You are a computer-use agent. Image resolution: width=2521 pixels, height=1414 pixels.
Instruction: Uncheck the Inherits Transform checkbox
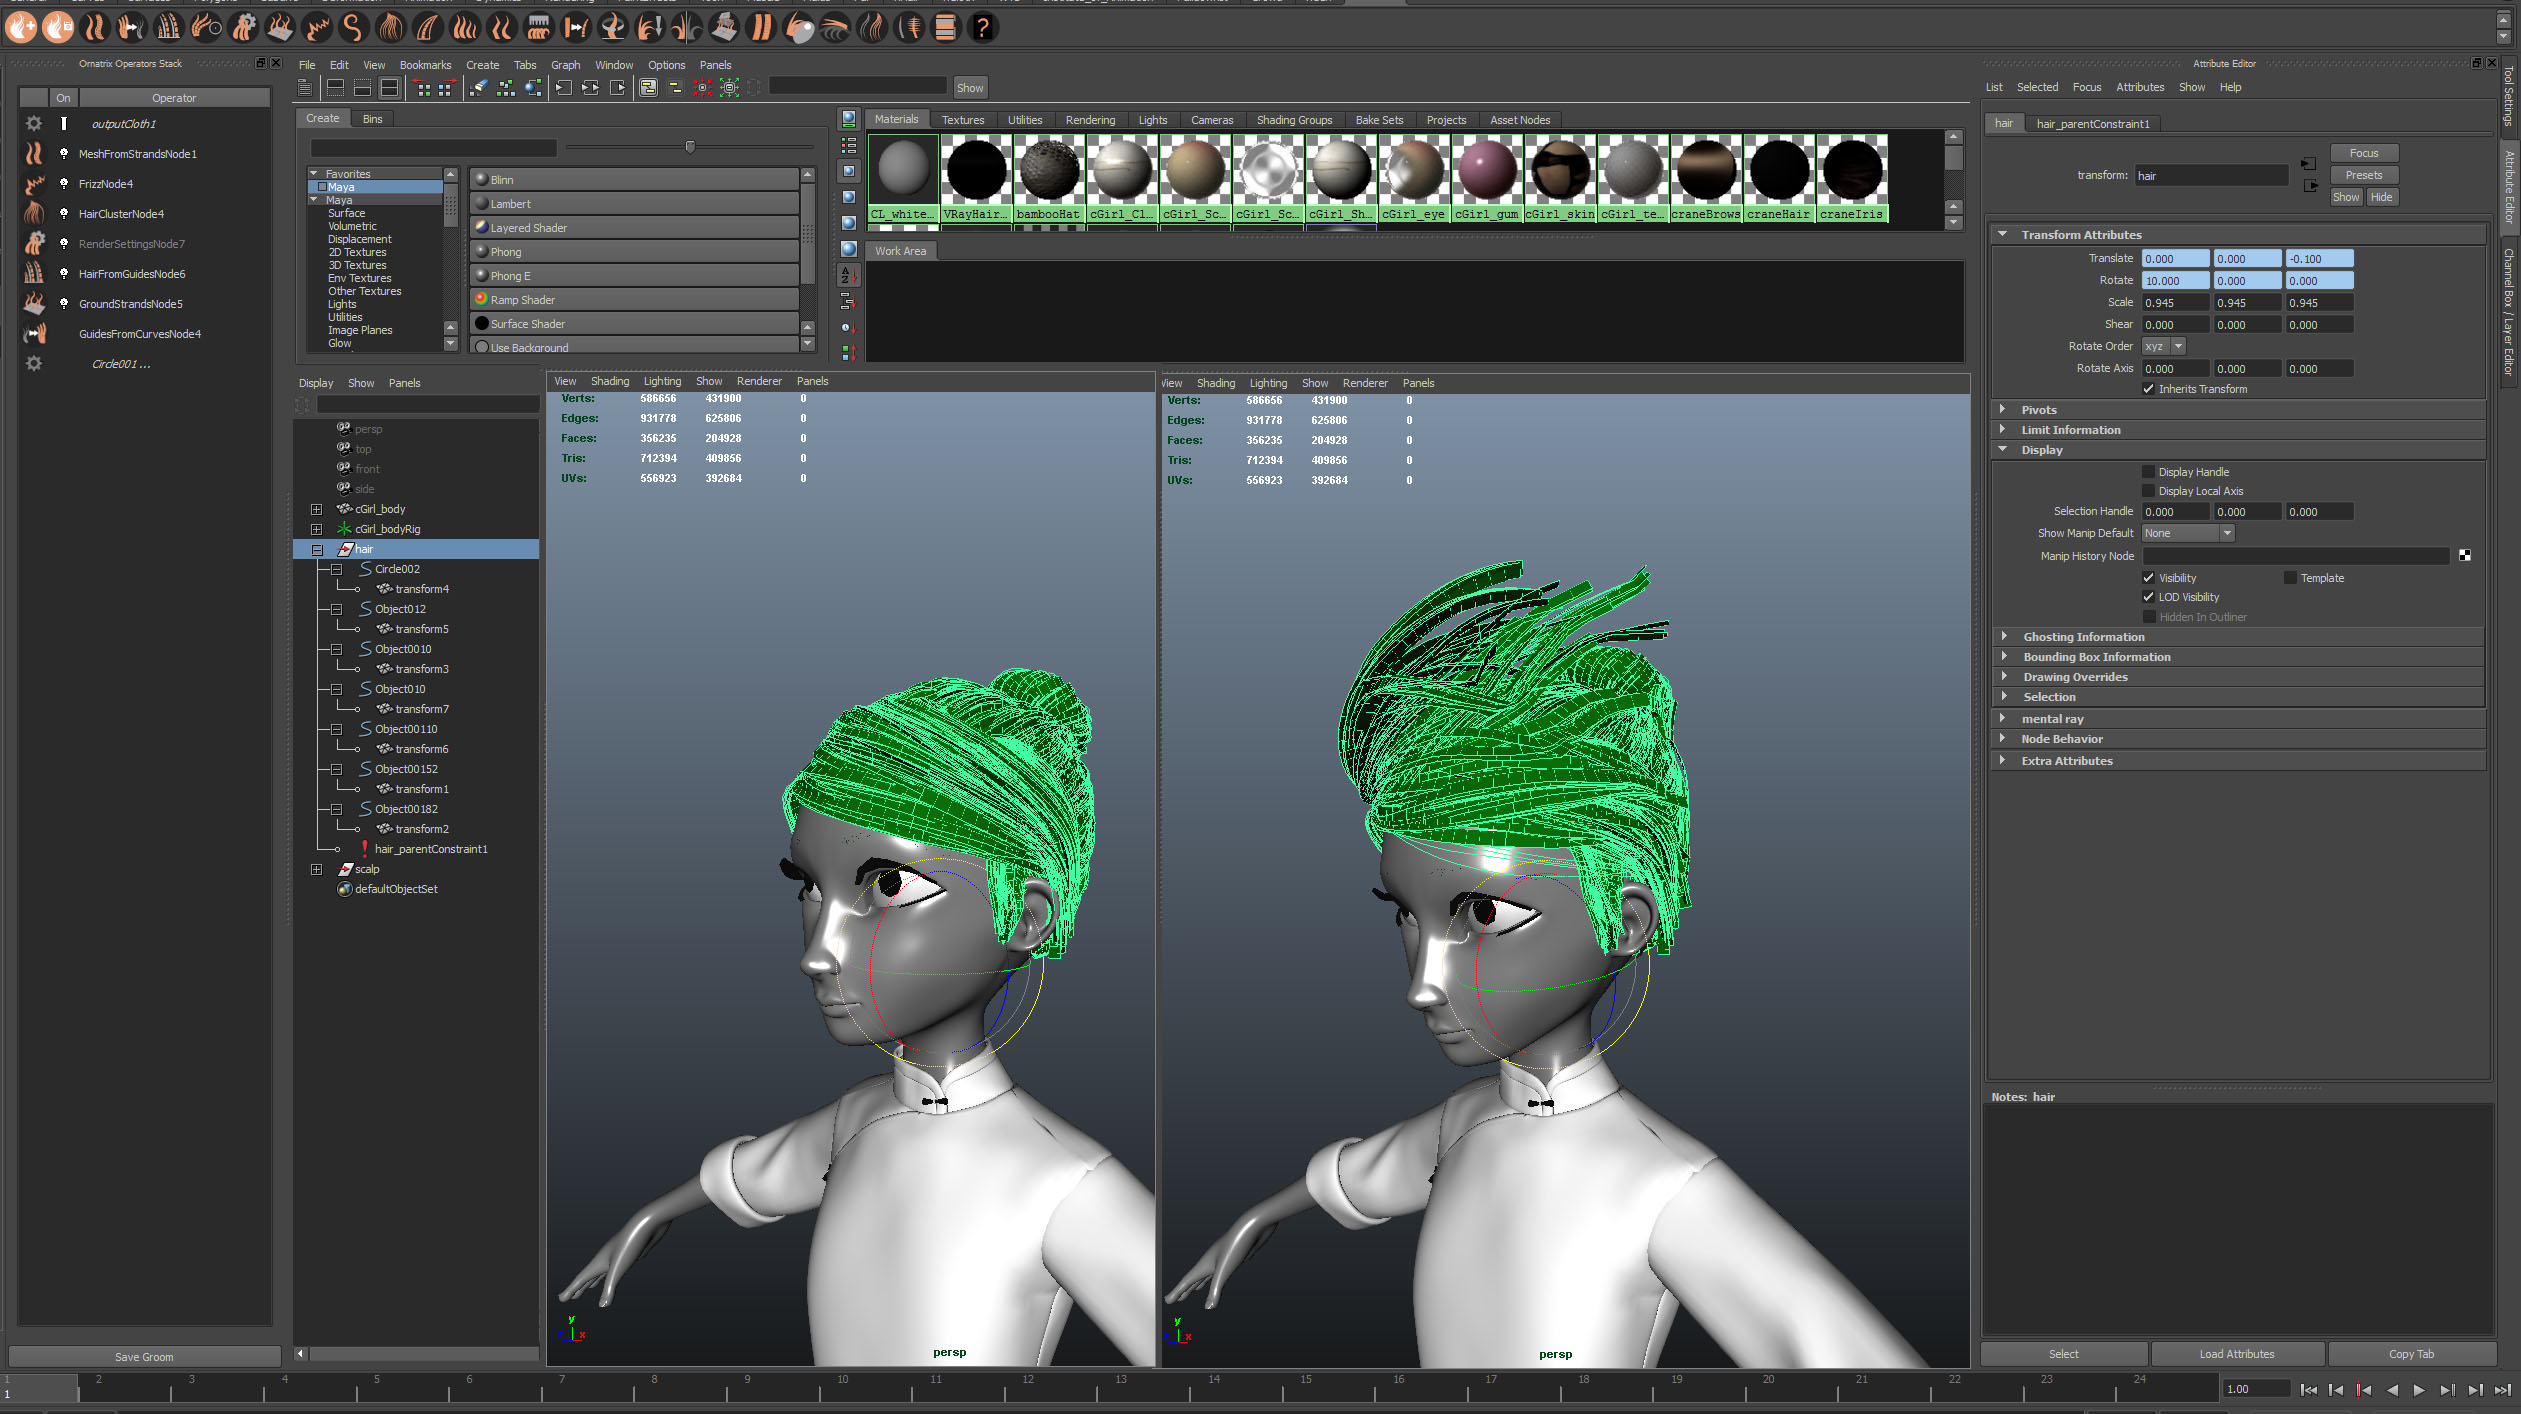(2148, 389)
